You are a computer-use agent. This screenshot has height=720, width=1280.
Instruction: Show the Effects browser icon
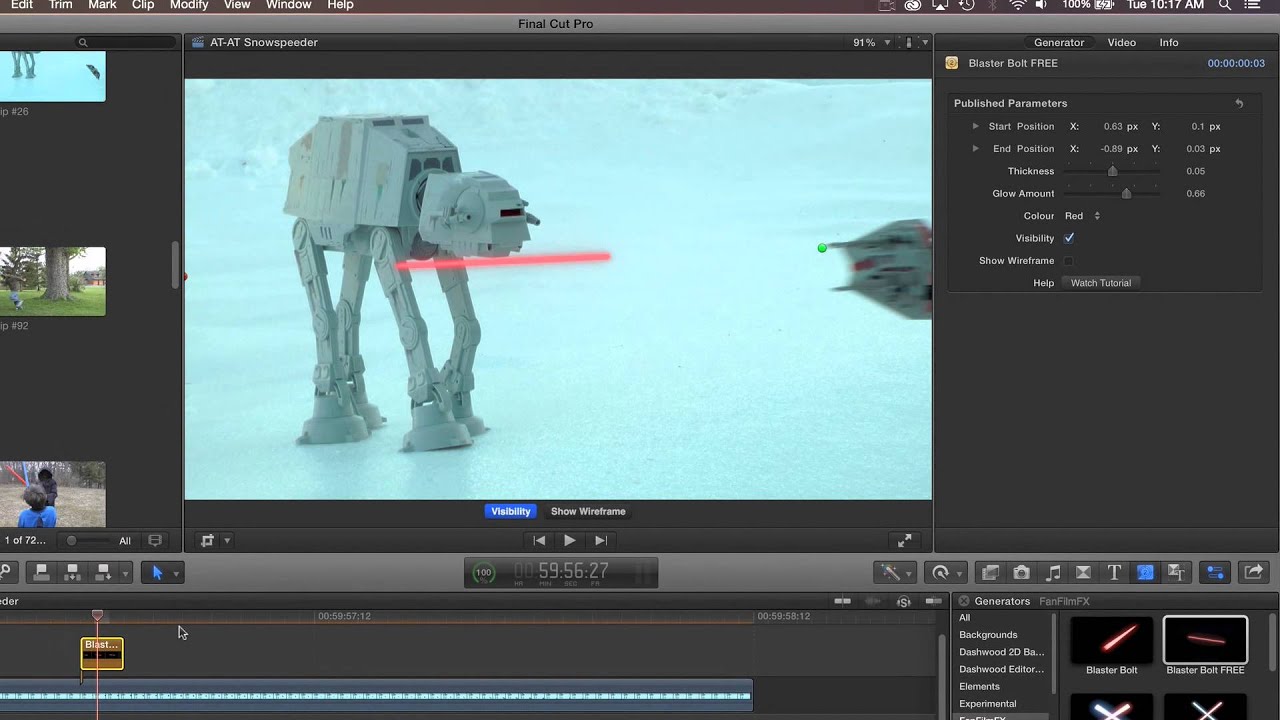pyautogui.click(x=990, y=572)
